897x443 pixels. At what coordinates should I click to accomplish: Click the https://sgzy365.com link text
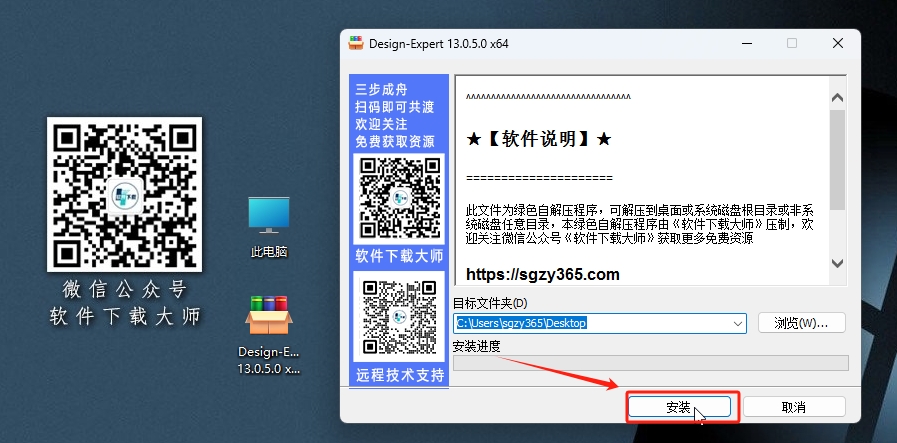coord(543,275)
